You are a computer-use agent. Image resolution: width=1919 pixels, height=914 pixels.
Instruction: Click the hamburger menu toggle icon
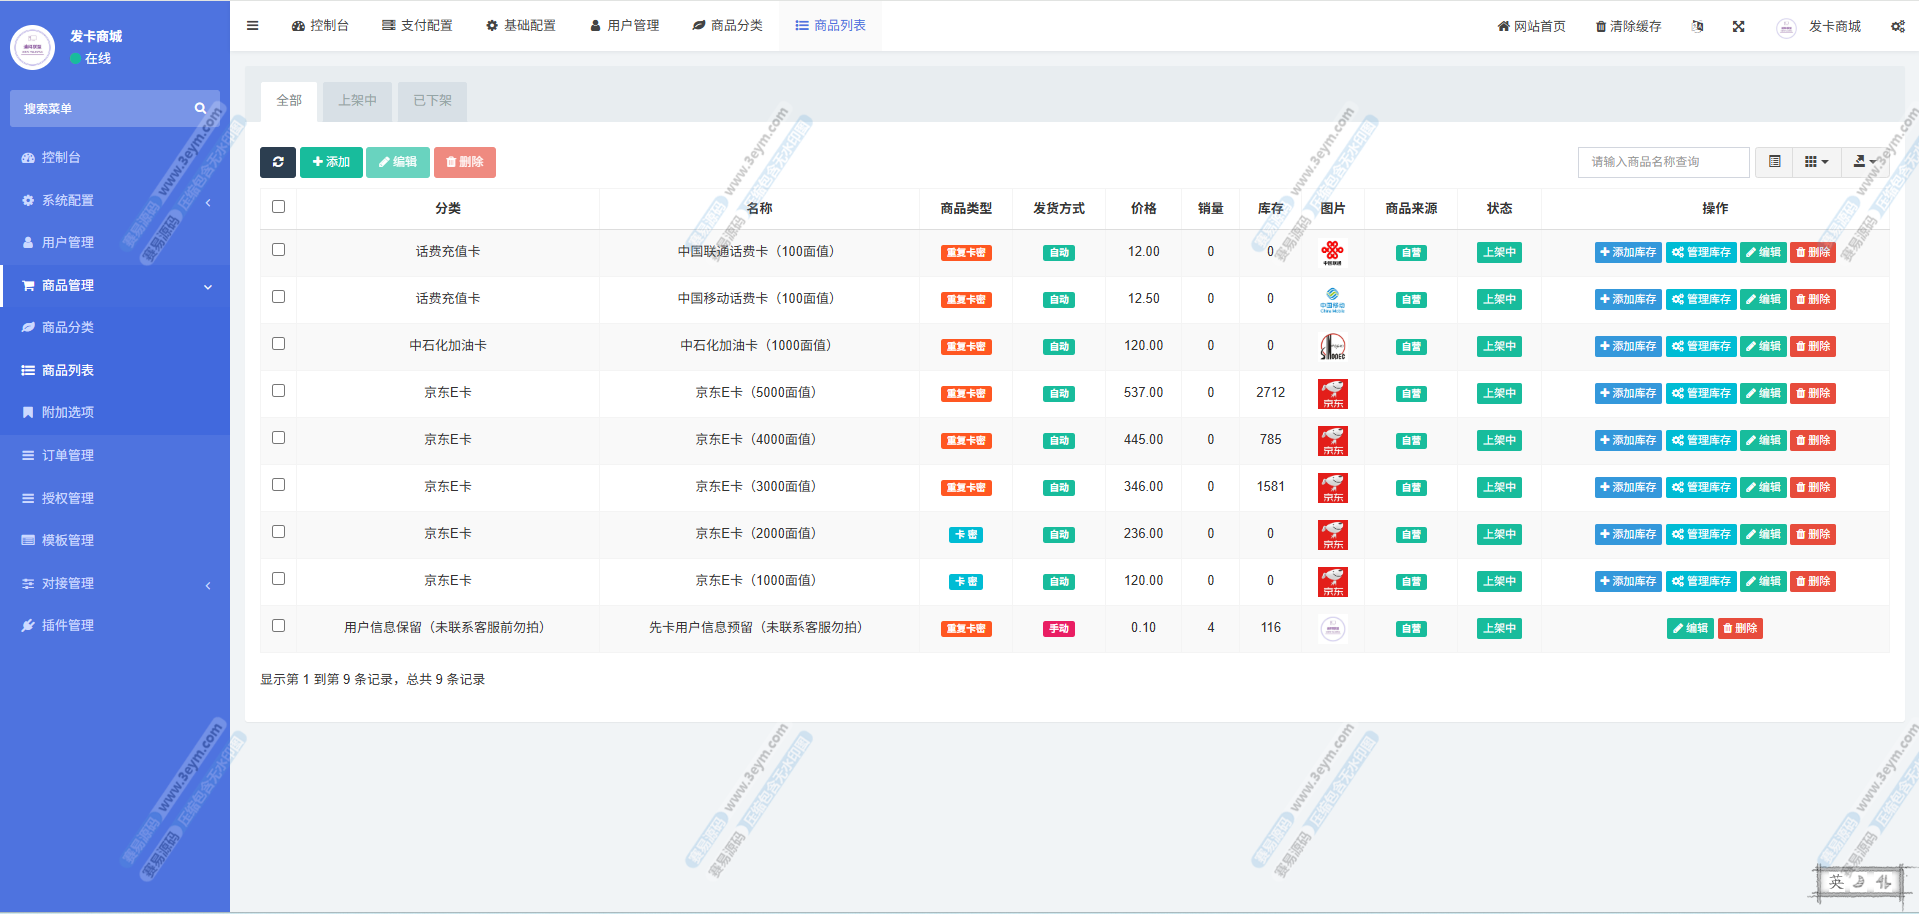click(253, 26)
